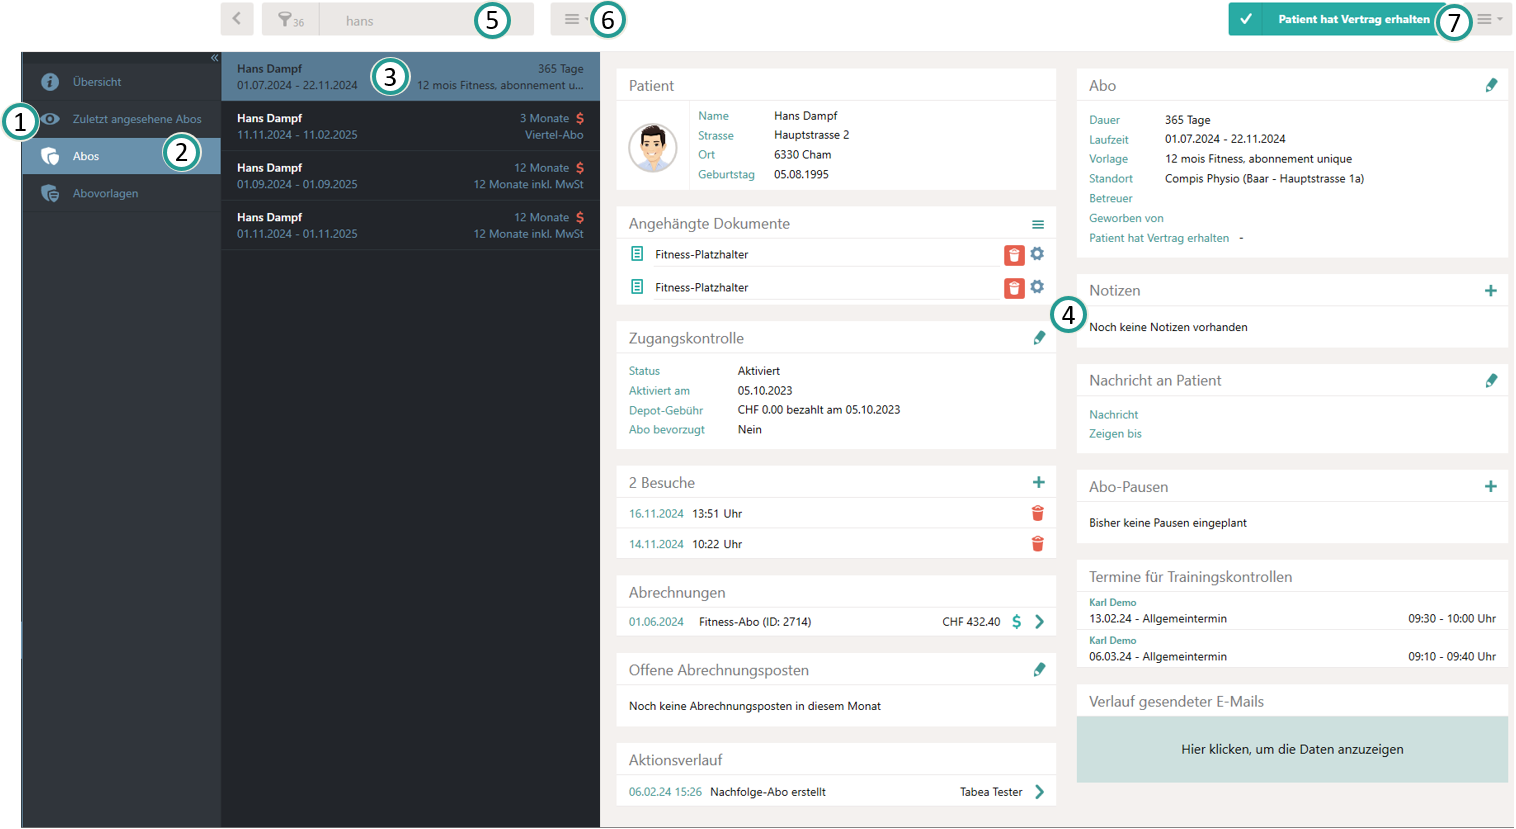Edit Nachricht an Patient with pencil

pos(1491,381)
